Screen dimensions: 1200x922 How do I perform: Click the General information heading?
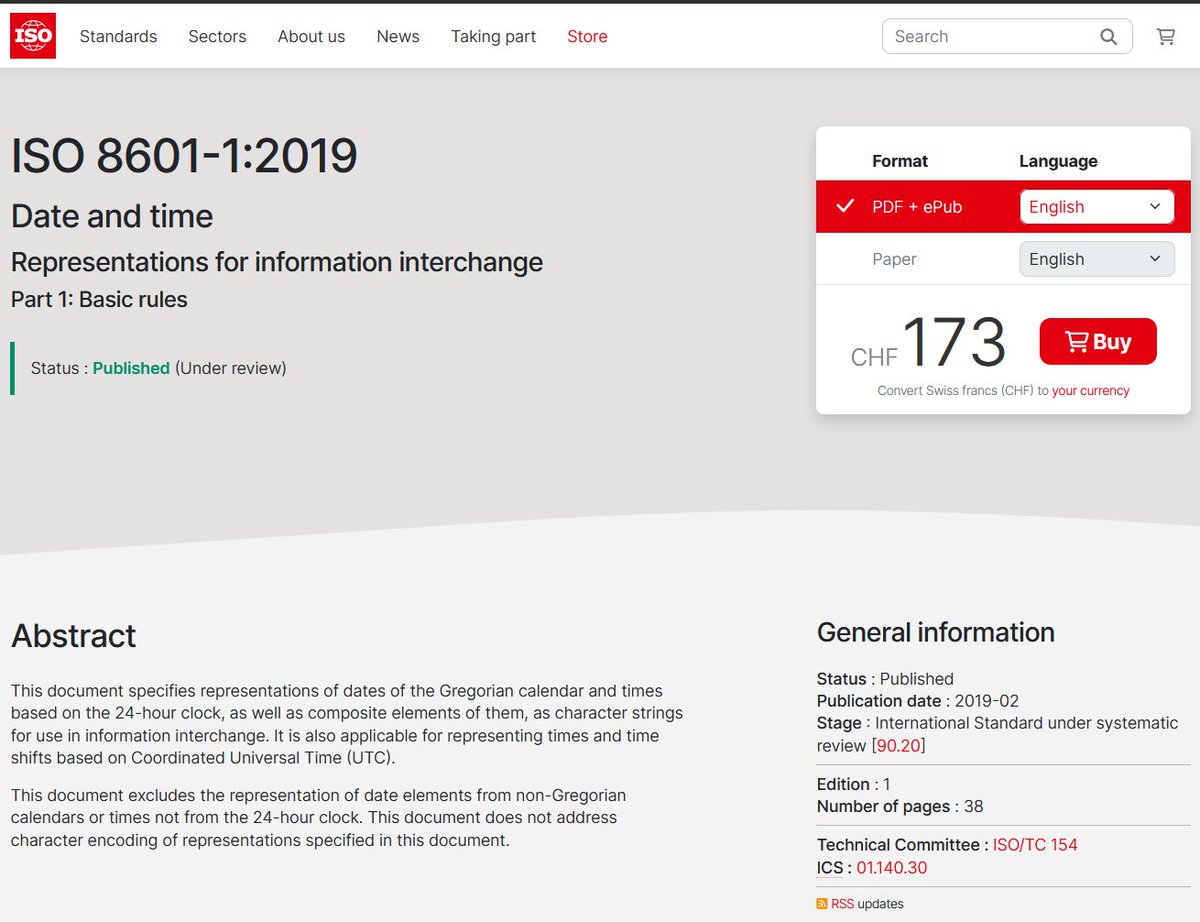click(x=936, y=633)
